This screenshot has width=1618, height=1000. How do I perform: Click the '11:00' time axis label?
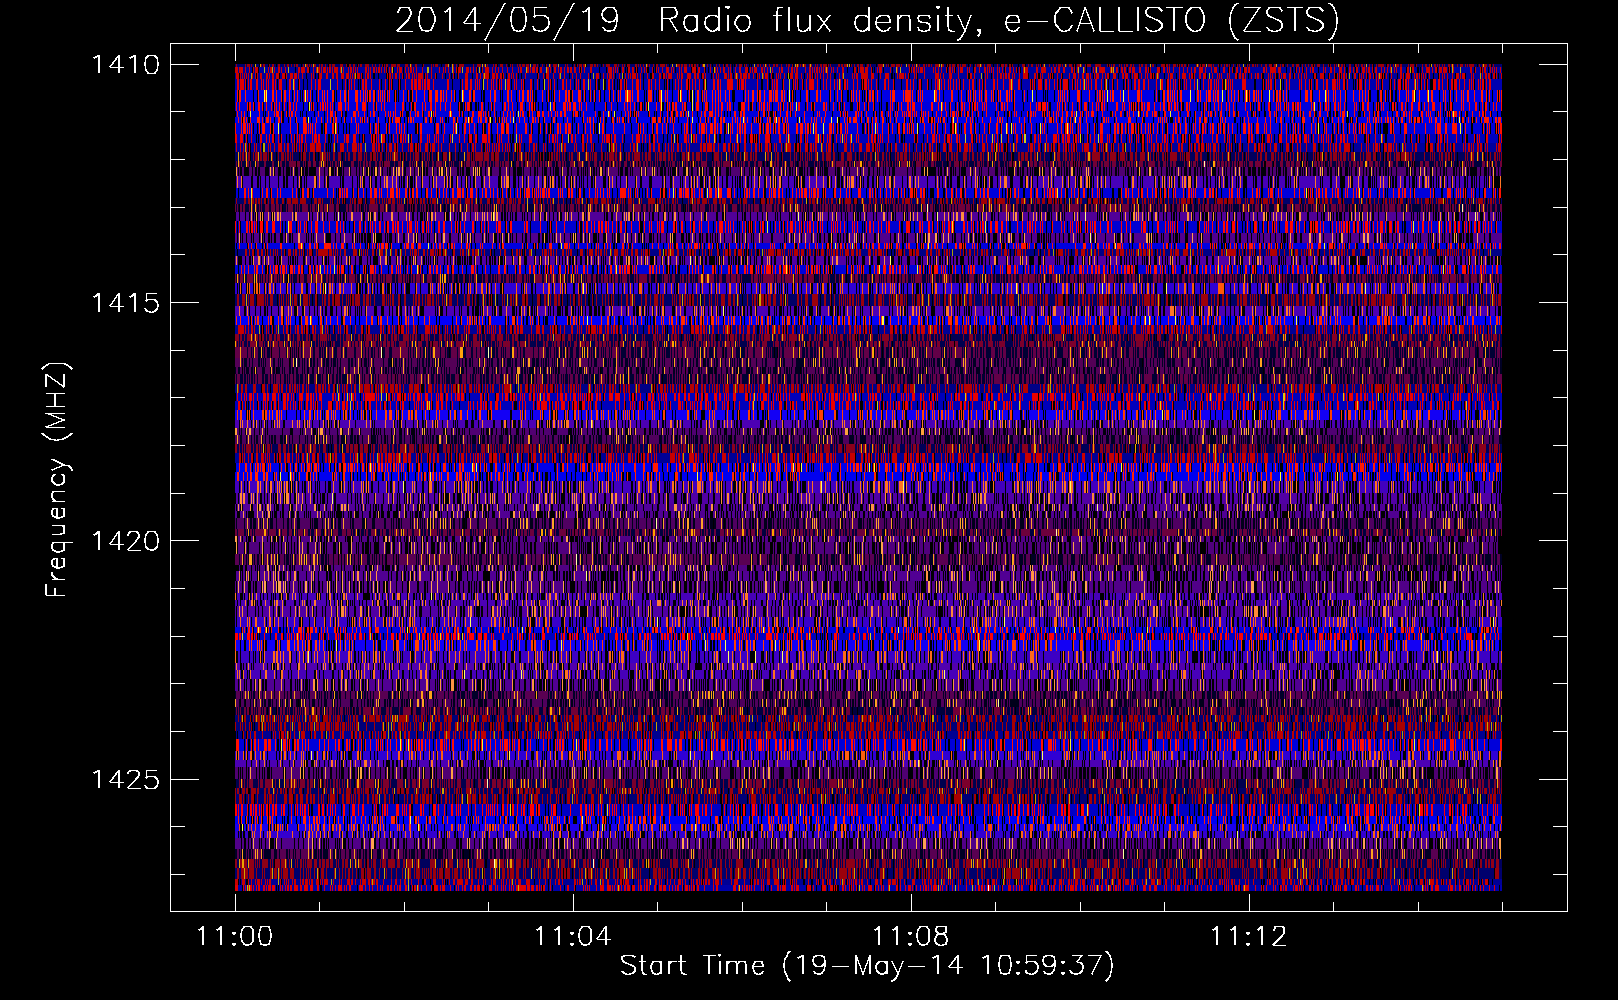coord(235,937)
